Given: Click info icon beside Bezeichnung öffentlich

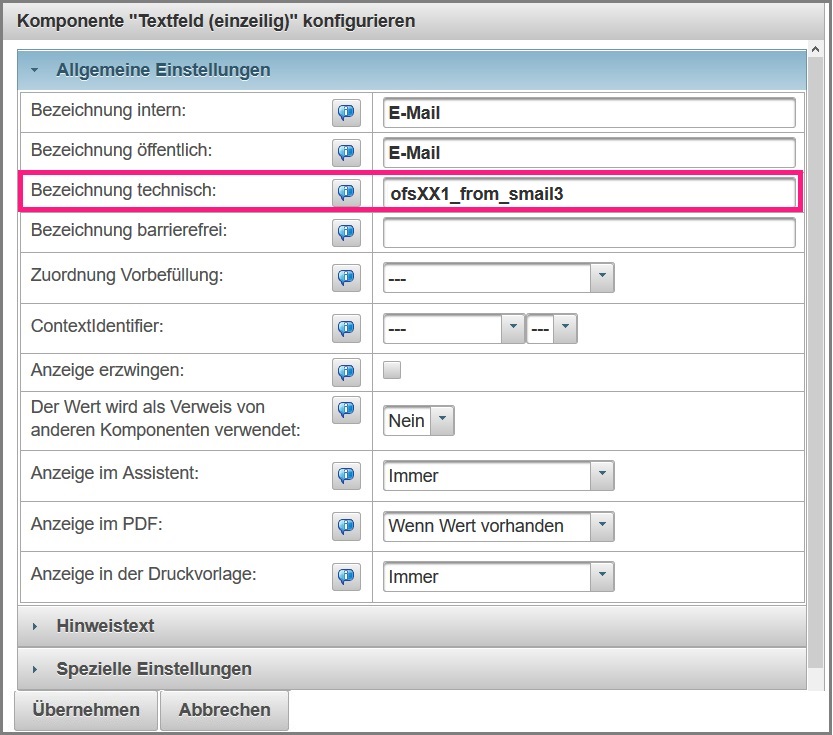Looking at the screenshot, I should click(346, 153).
